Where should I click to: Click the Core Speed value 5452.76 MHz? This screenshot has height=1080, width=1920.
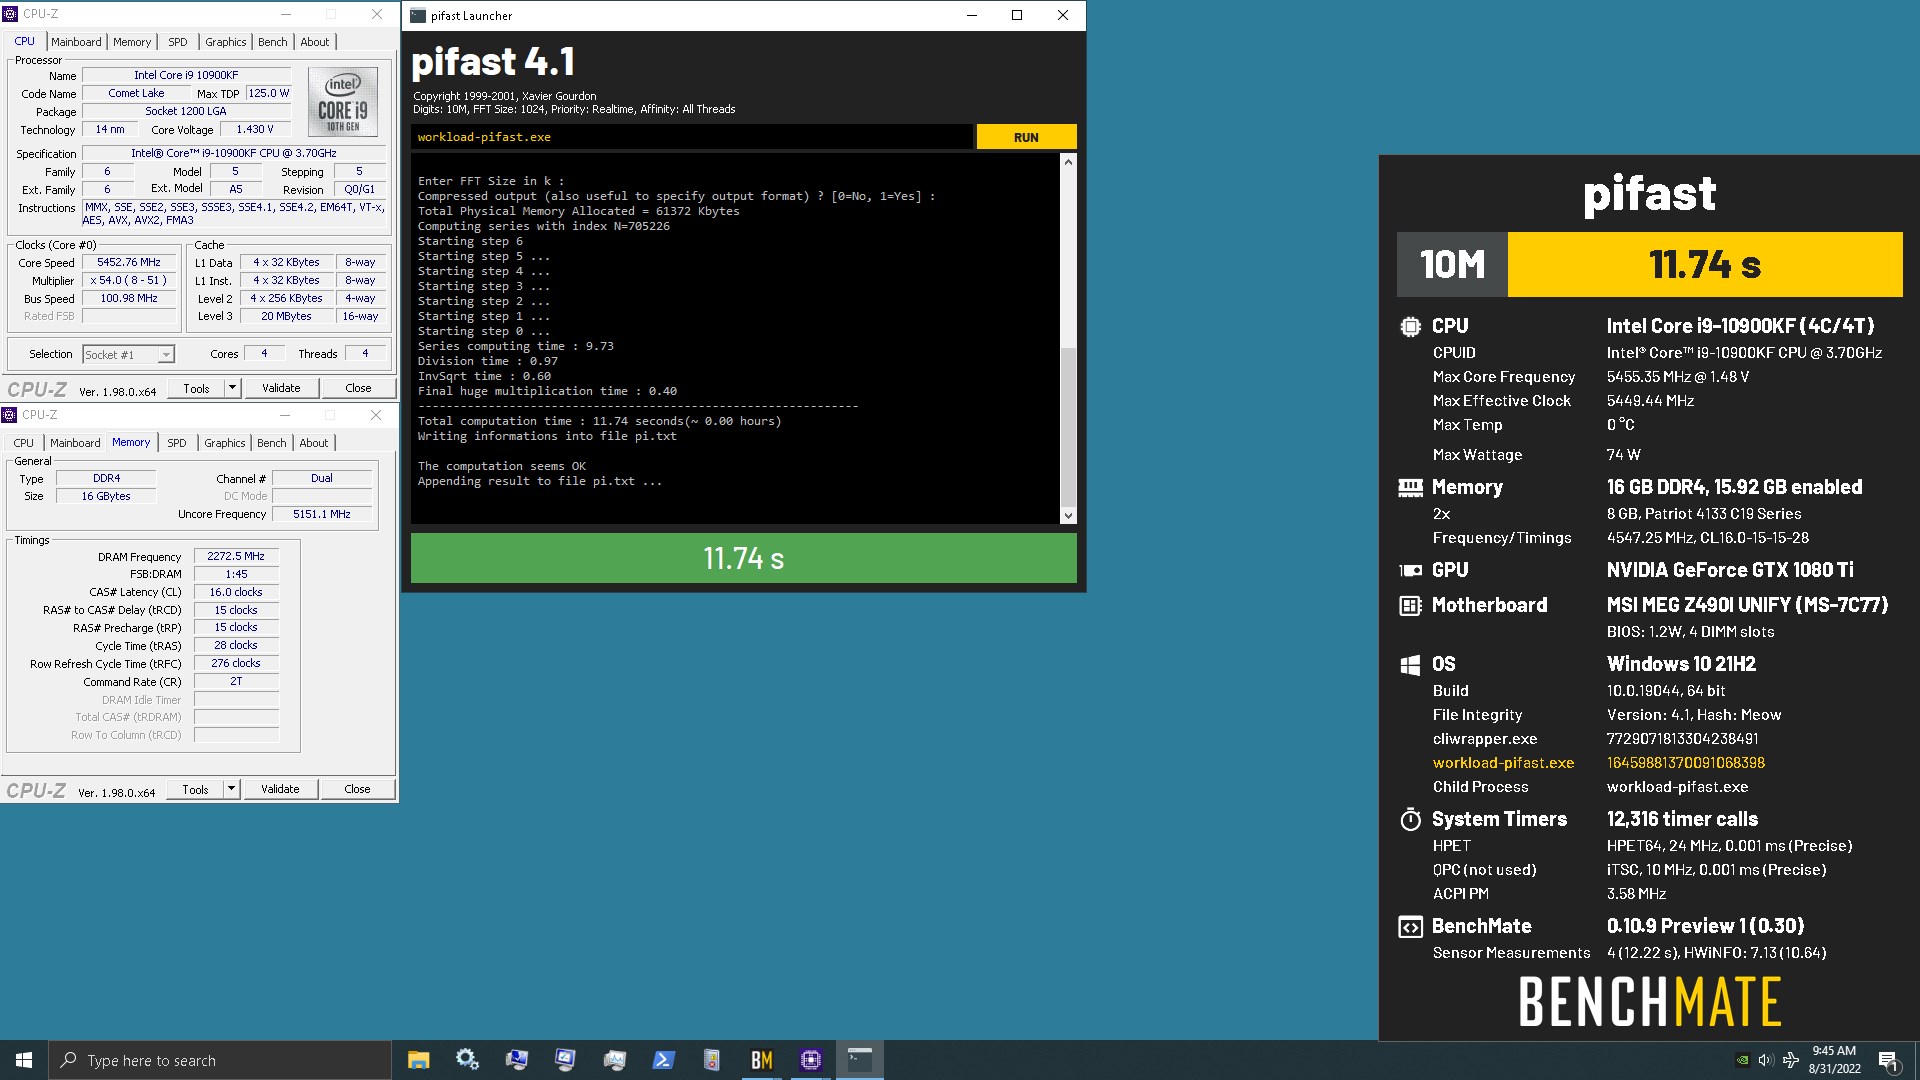coord(129,262)
